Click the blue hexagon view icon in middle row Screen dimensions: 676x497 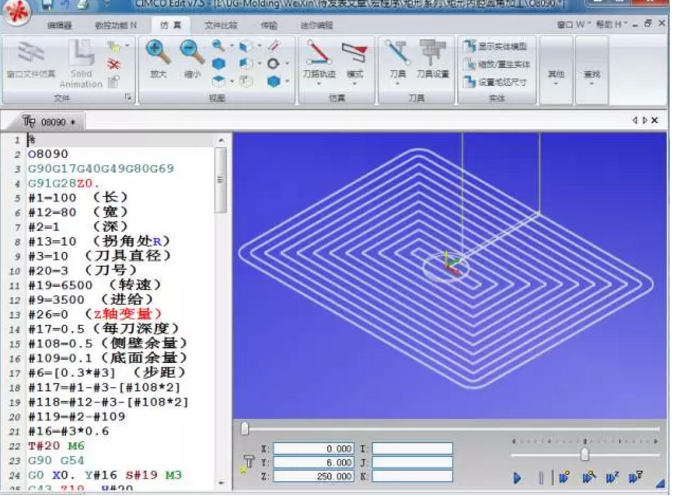click(219, 64)
